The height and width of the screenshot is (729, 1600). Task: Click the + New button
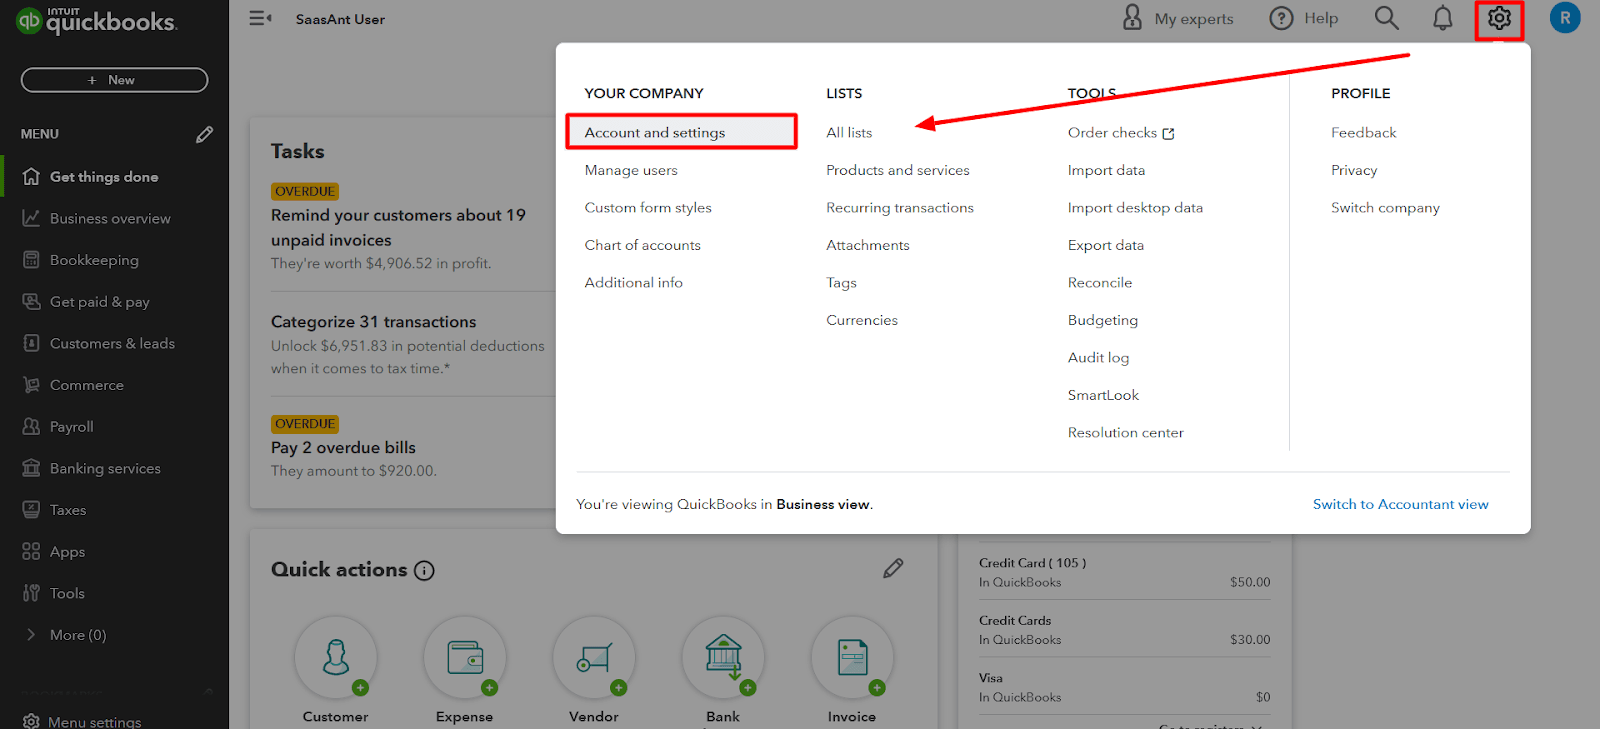tap(114, 80)
